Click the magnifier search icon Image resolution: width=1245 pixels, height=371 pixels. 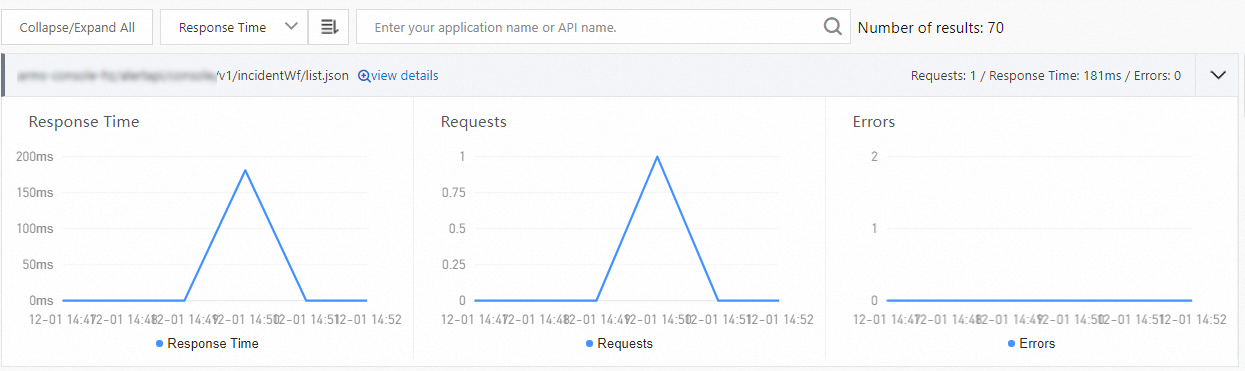point(833,28)
